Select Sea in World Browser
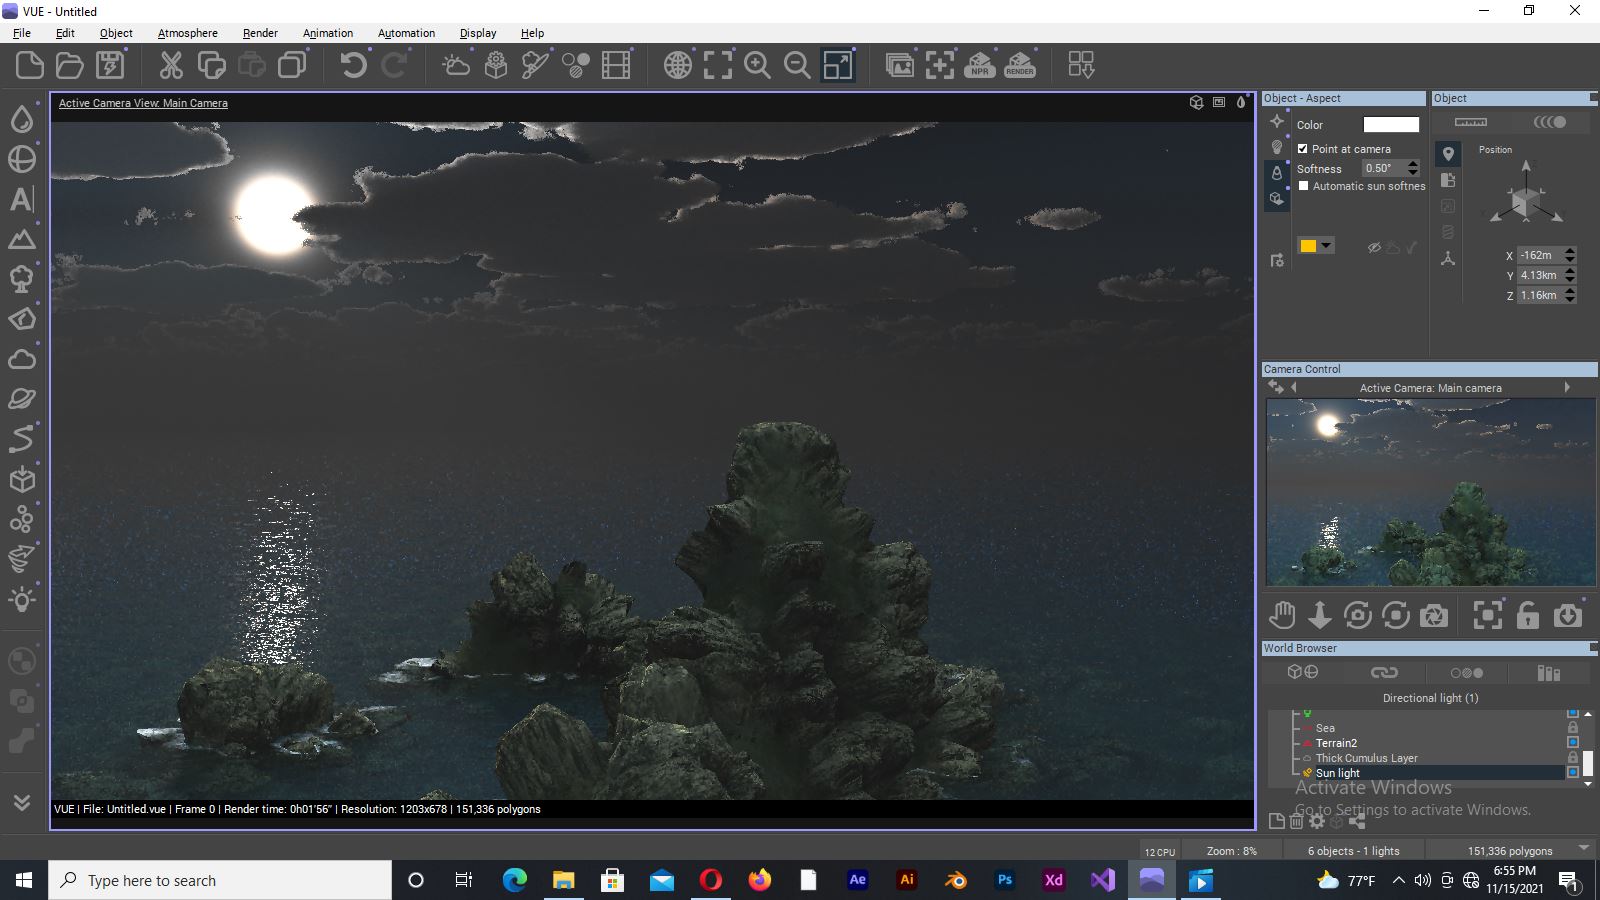Viewport: 1600px width, 900px height. 1325,728
